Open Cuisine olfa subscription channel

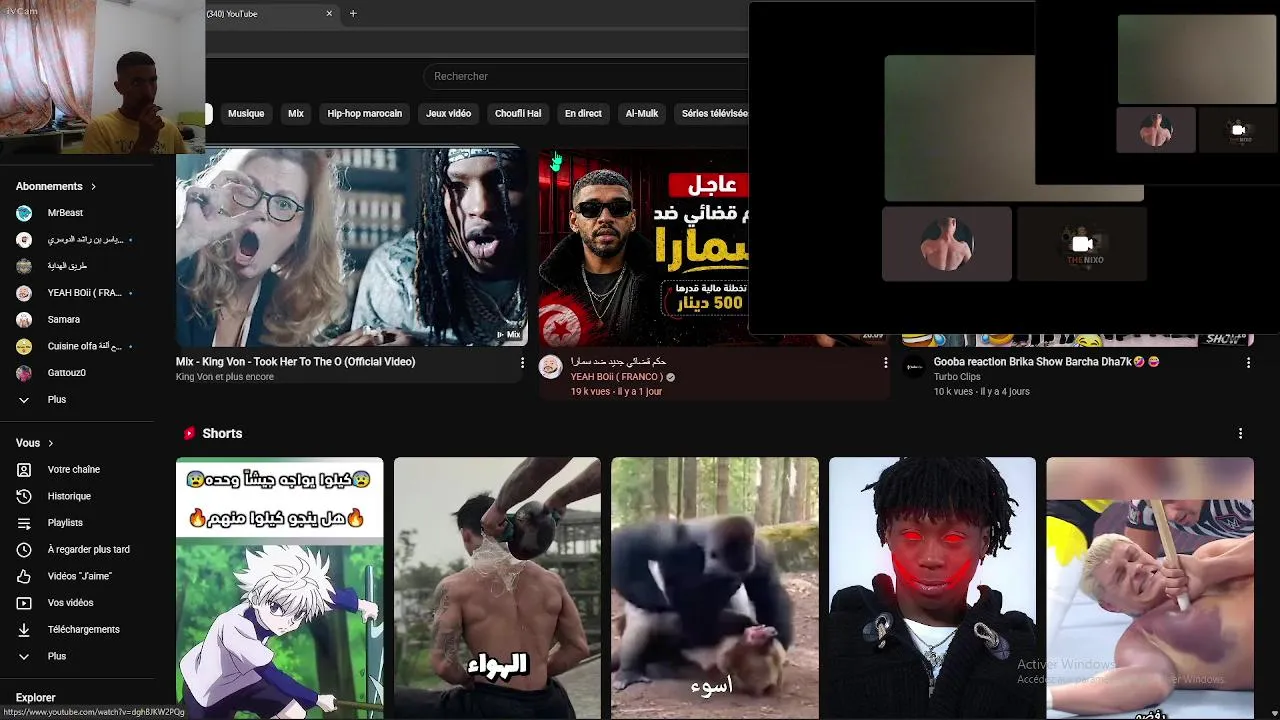(x=85, y=346)
